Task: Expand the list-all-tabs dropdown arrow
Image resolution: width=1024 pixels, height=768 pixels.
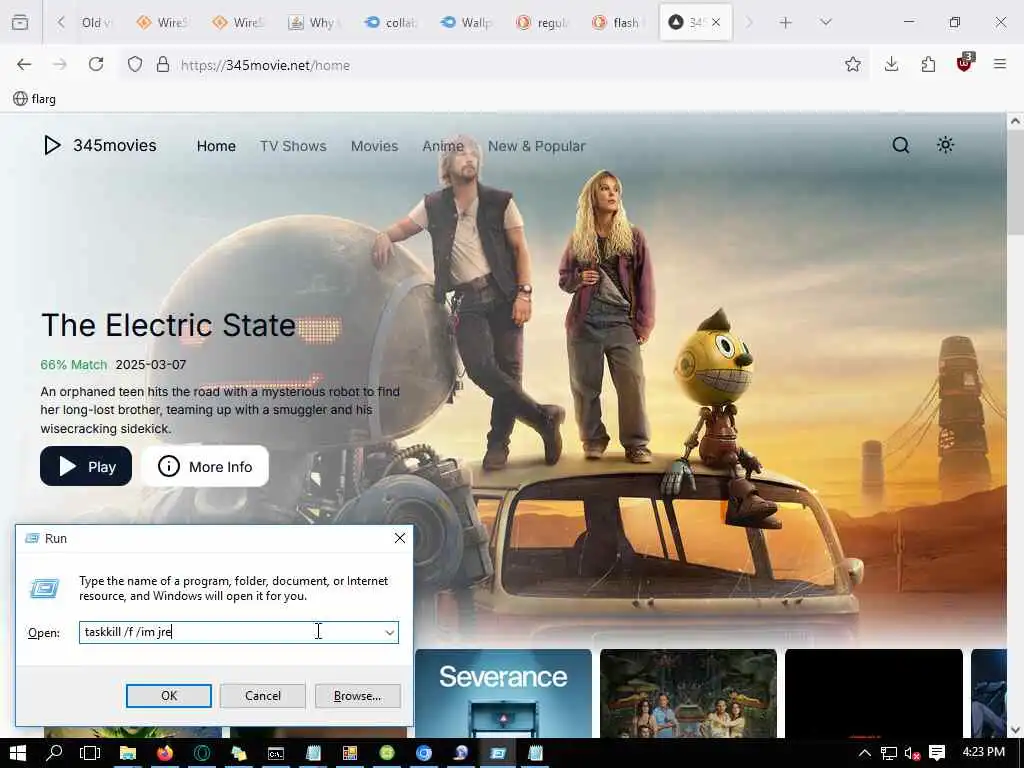Action: [x=825, y=22]
